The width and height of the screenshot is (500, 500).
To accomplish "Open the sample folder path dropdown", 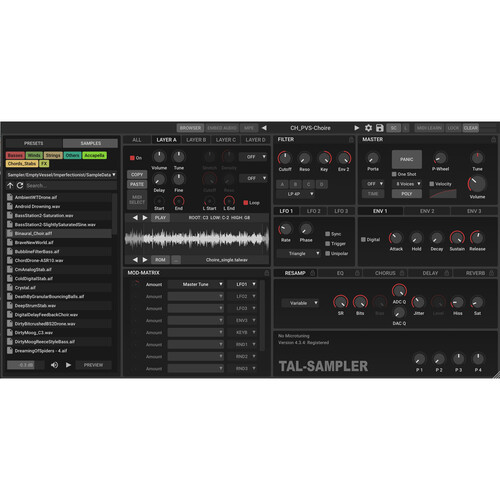I will pos(62,175).
